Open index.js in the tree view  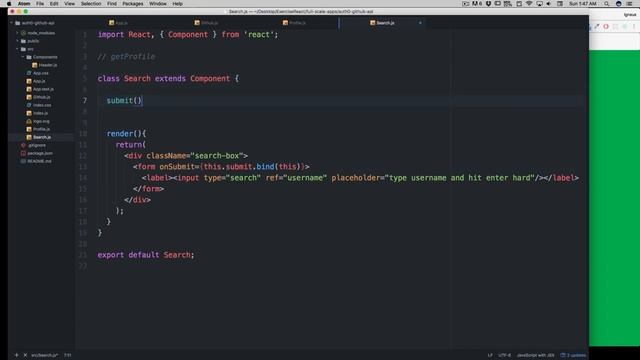click(x=40, y=113)
